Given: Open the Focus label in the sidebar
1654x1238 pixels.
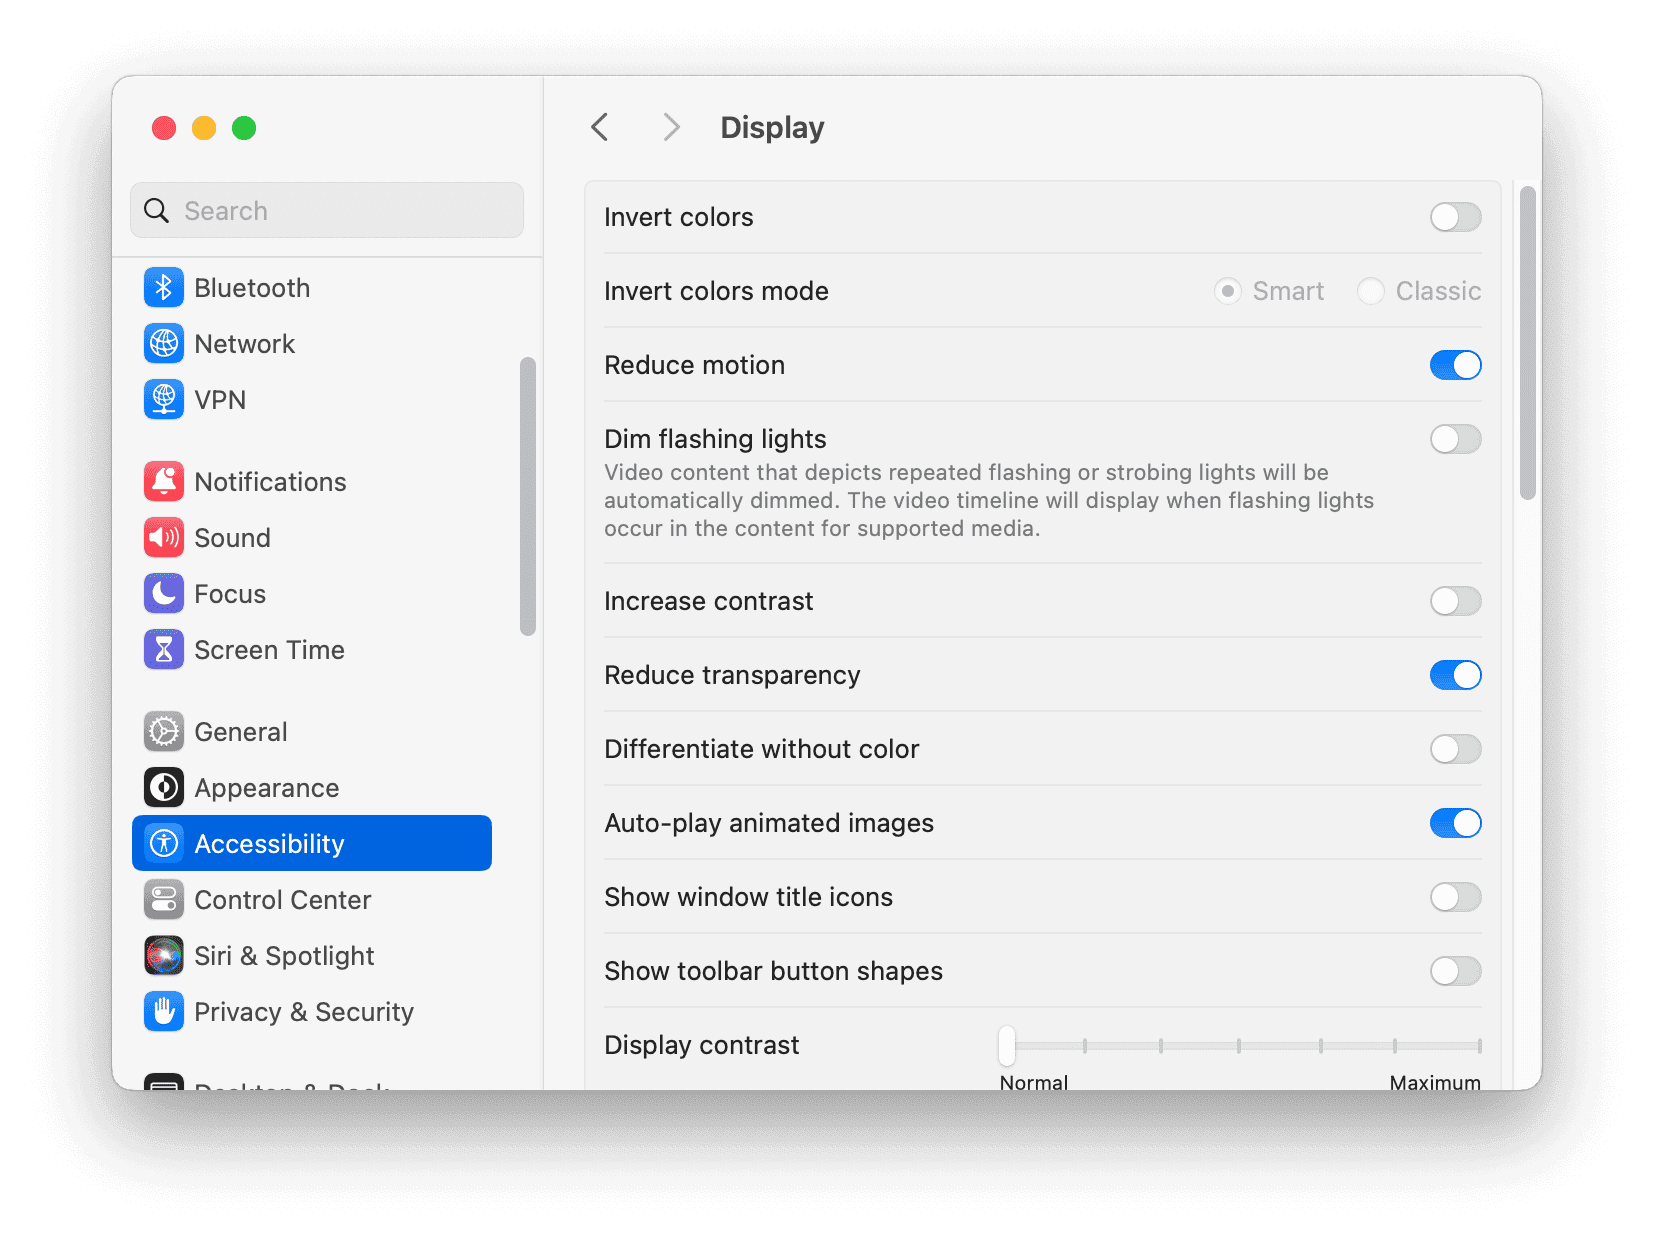Looking at the screenshot, I should click(x=230, y=594).
